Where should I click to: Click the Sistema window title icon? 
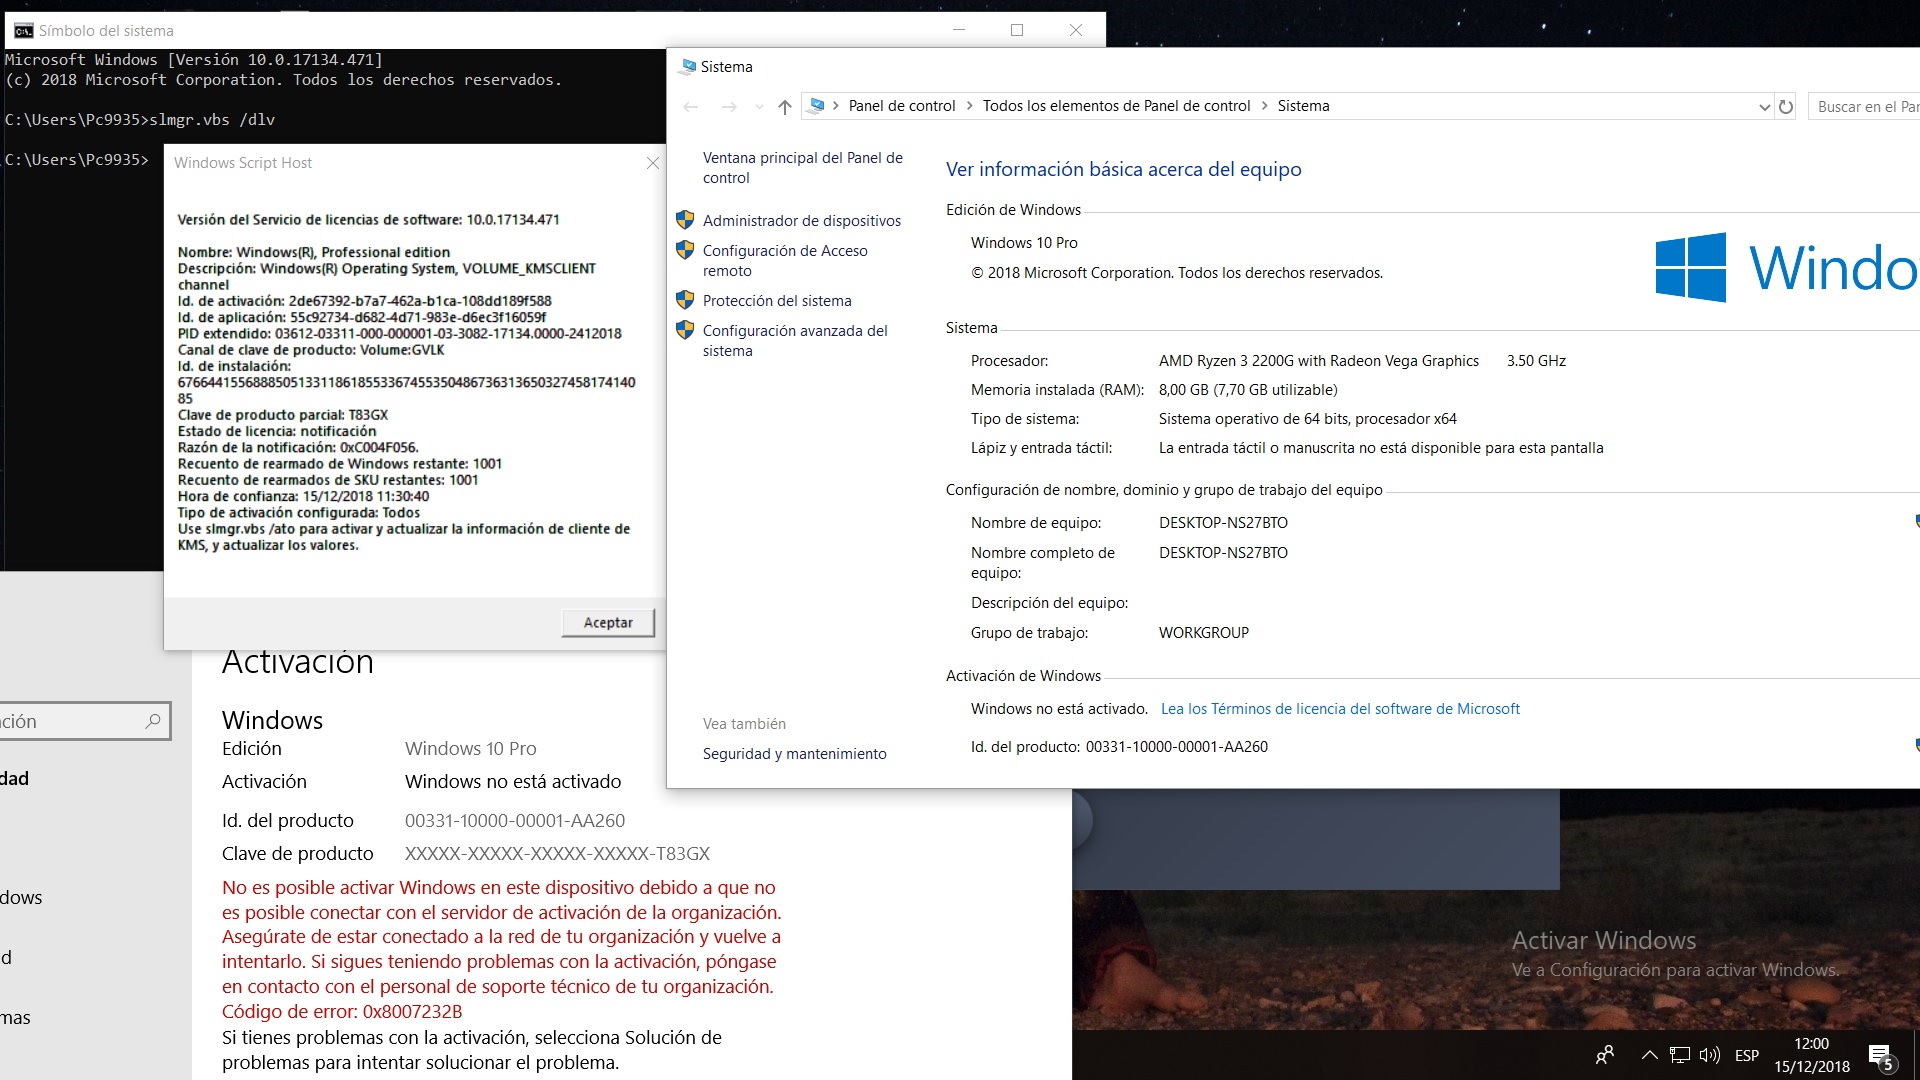pyautogui.click(x=686, y=67)
